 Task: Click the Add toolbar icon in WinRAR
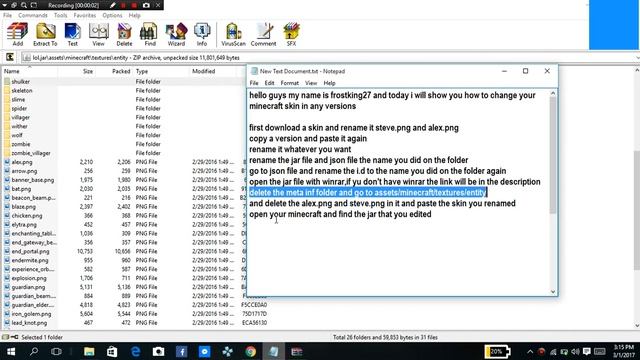coord(18,34)
